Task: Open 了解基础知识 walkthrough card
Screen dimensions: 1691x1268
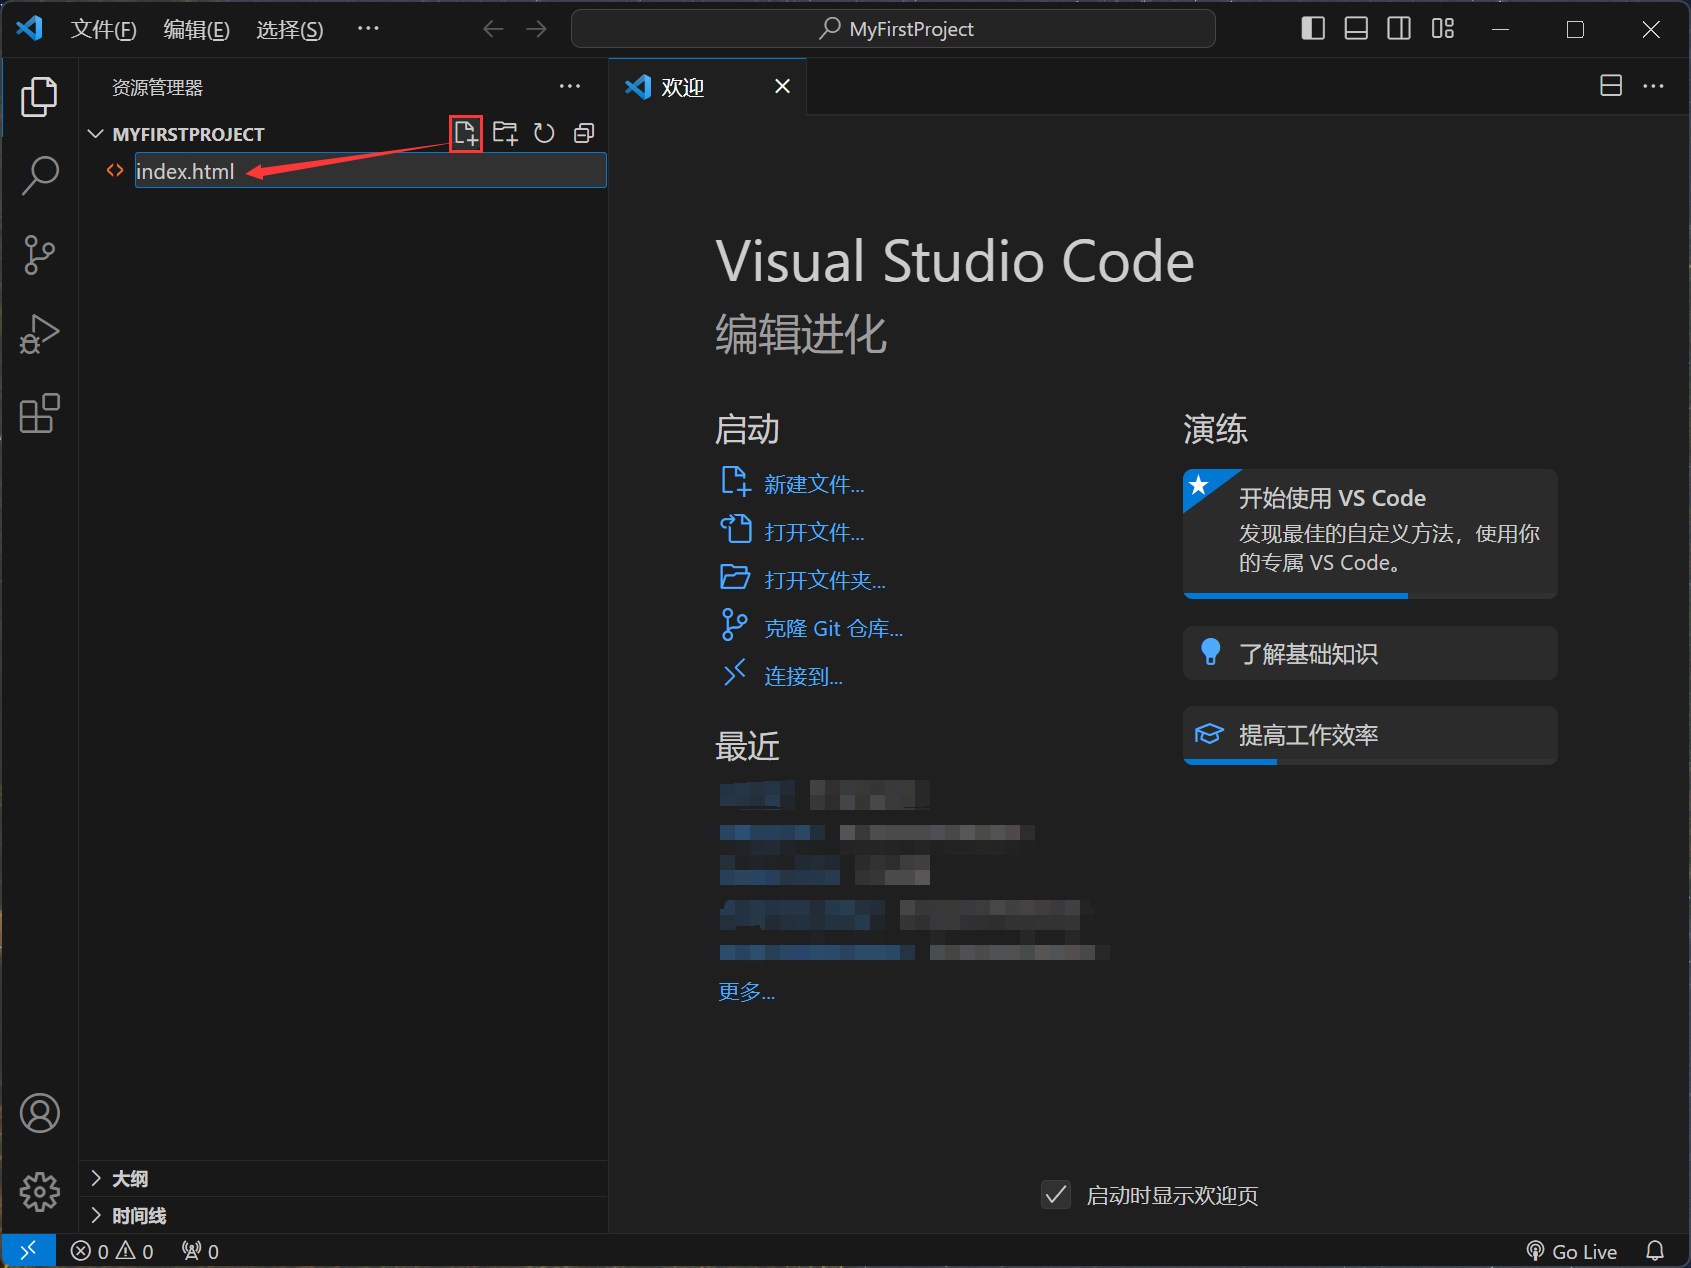Action: coord(1370,653)
